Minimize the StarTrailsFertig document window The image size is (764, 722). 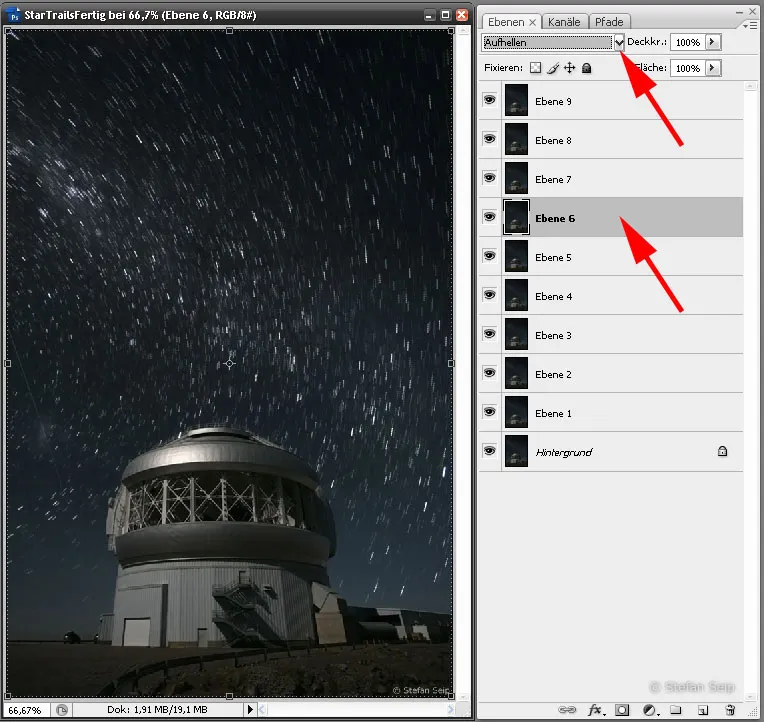pos(429,15)
